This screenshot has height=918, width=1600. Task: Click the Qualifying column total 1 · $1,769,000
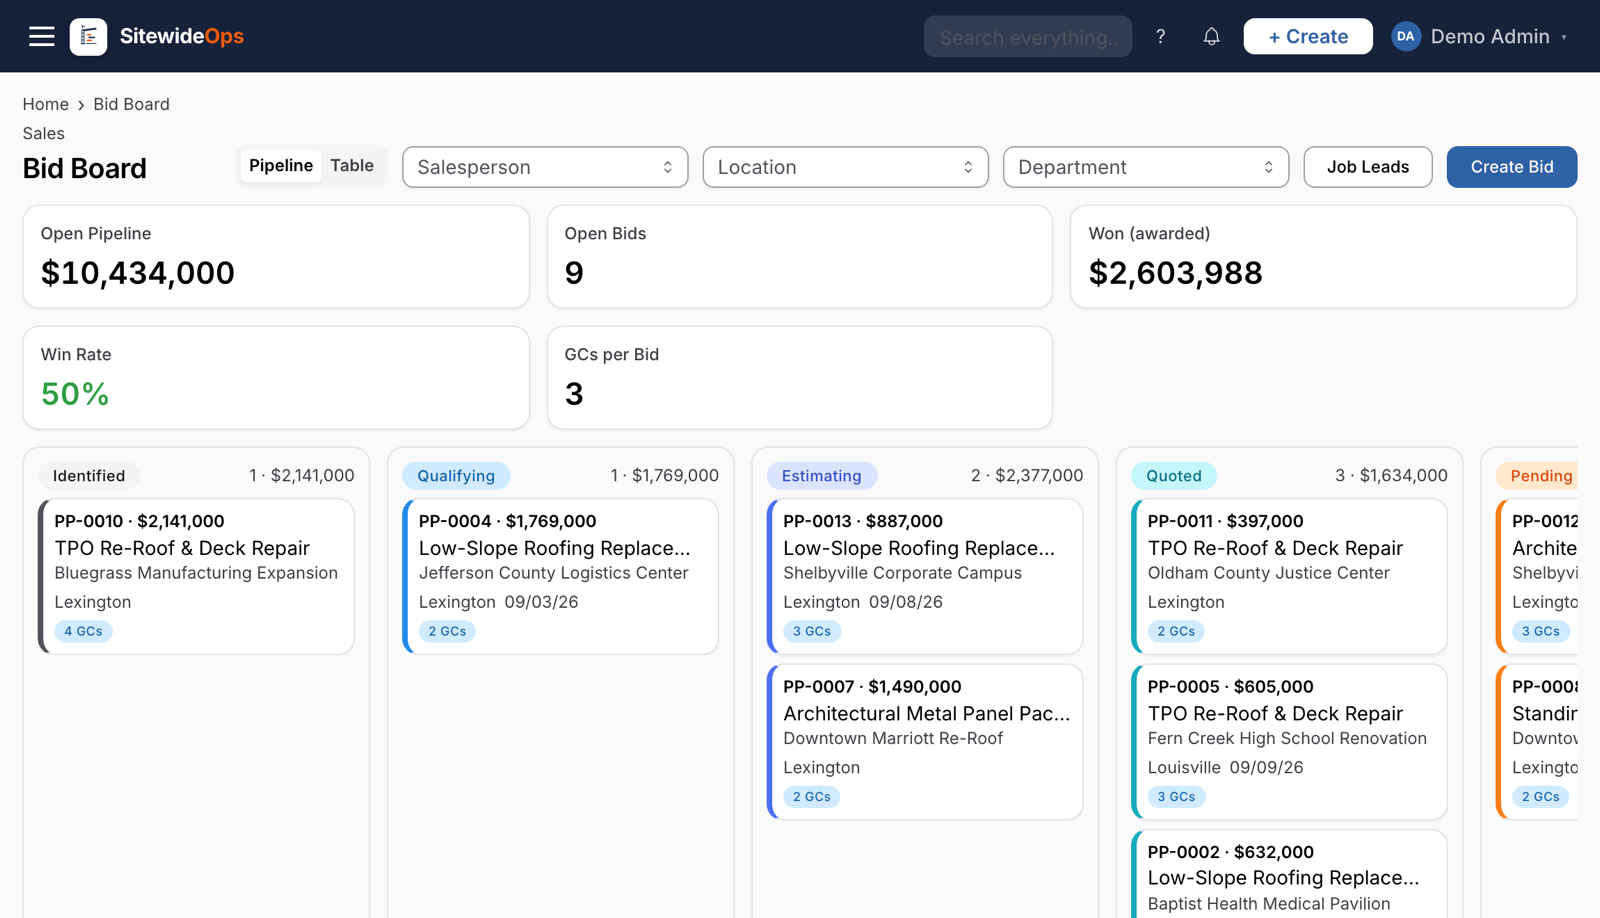tap(665, 476)
